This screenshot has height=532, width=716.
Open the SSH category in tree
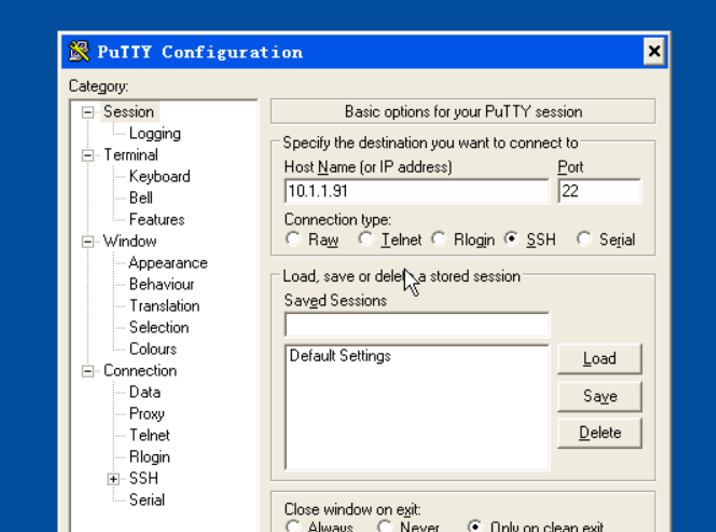pos(143,479)
